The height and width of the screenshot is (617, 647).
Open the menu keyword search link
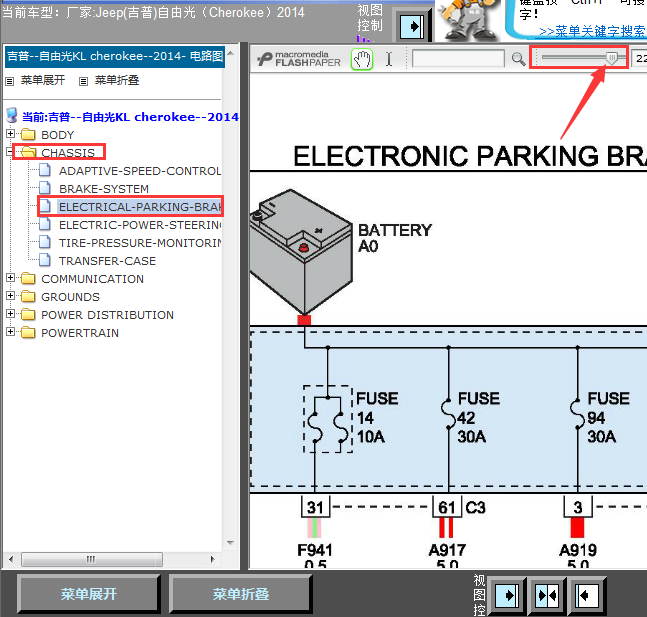tap(593, 31)
